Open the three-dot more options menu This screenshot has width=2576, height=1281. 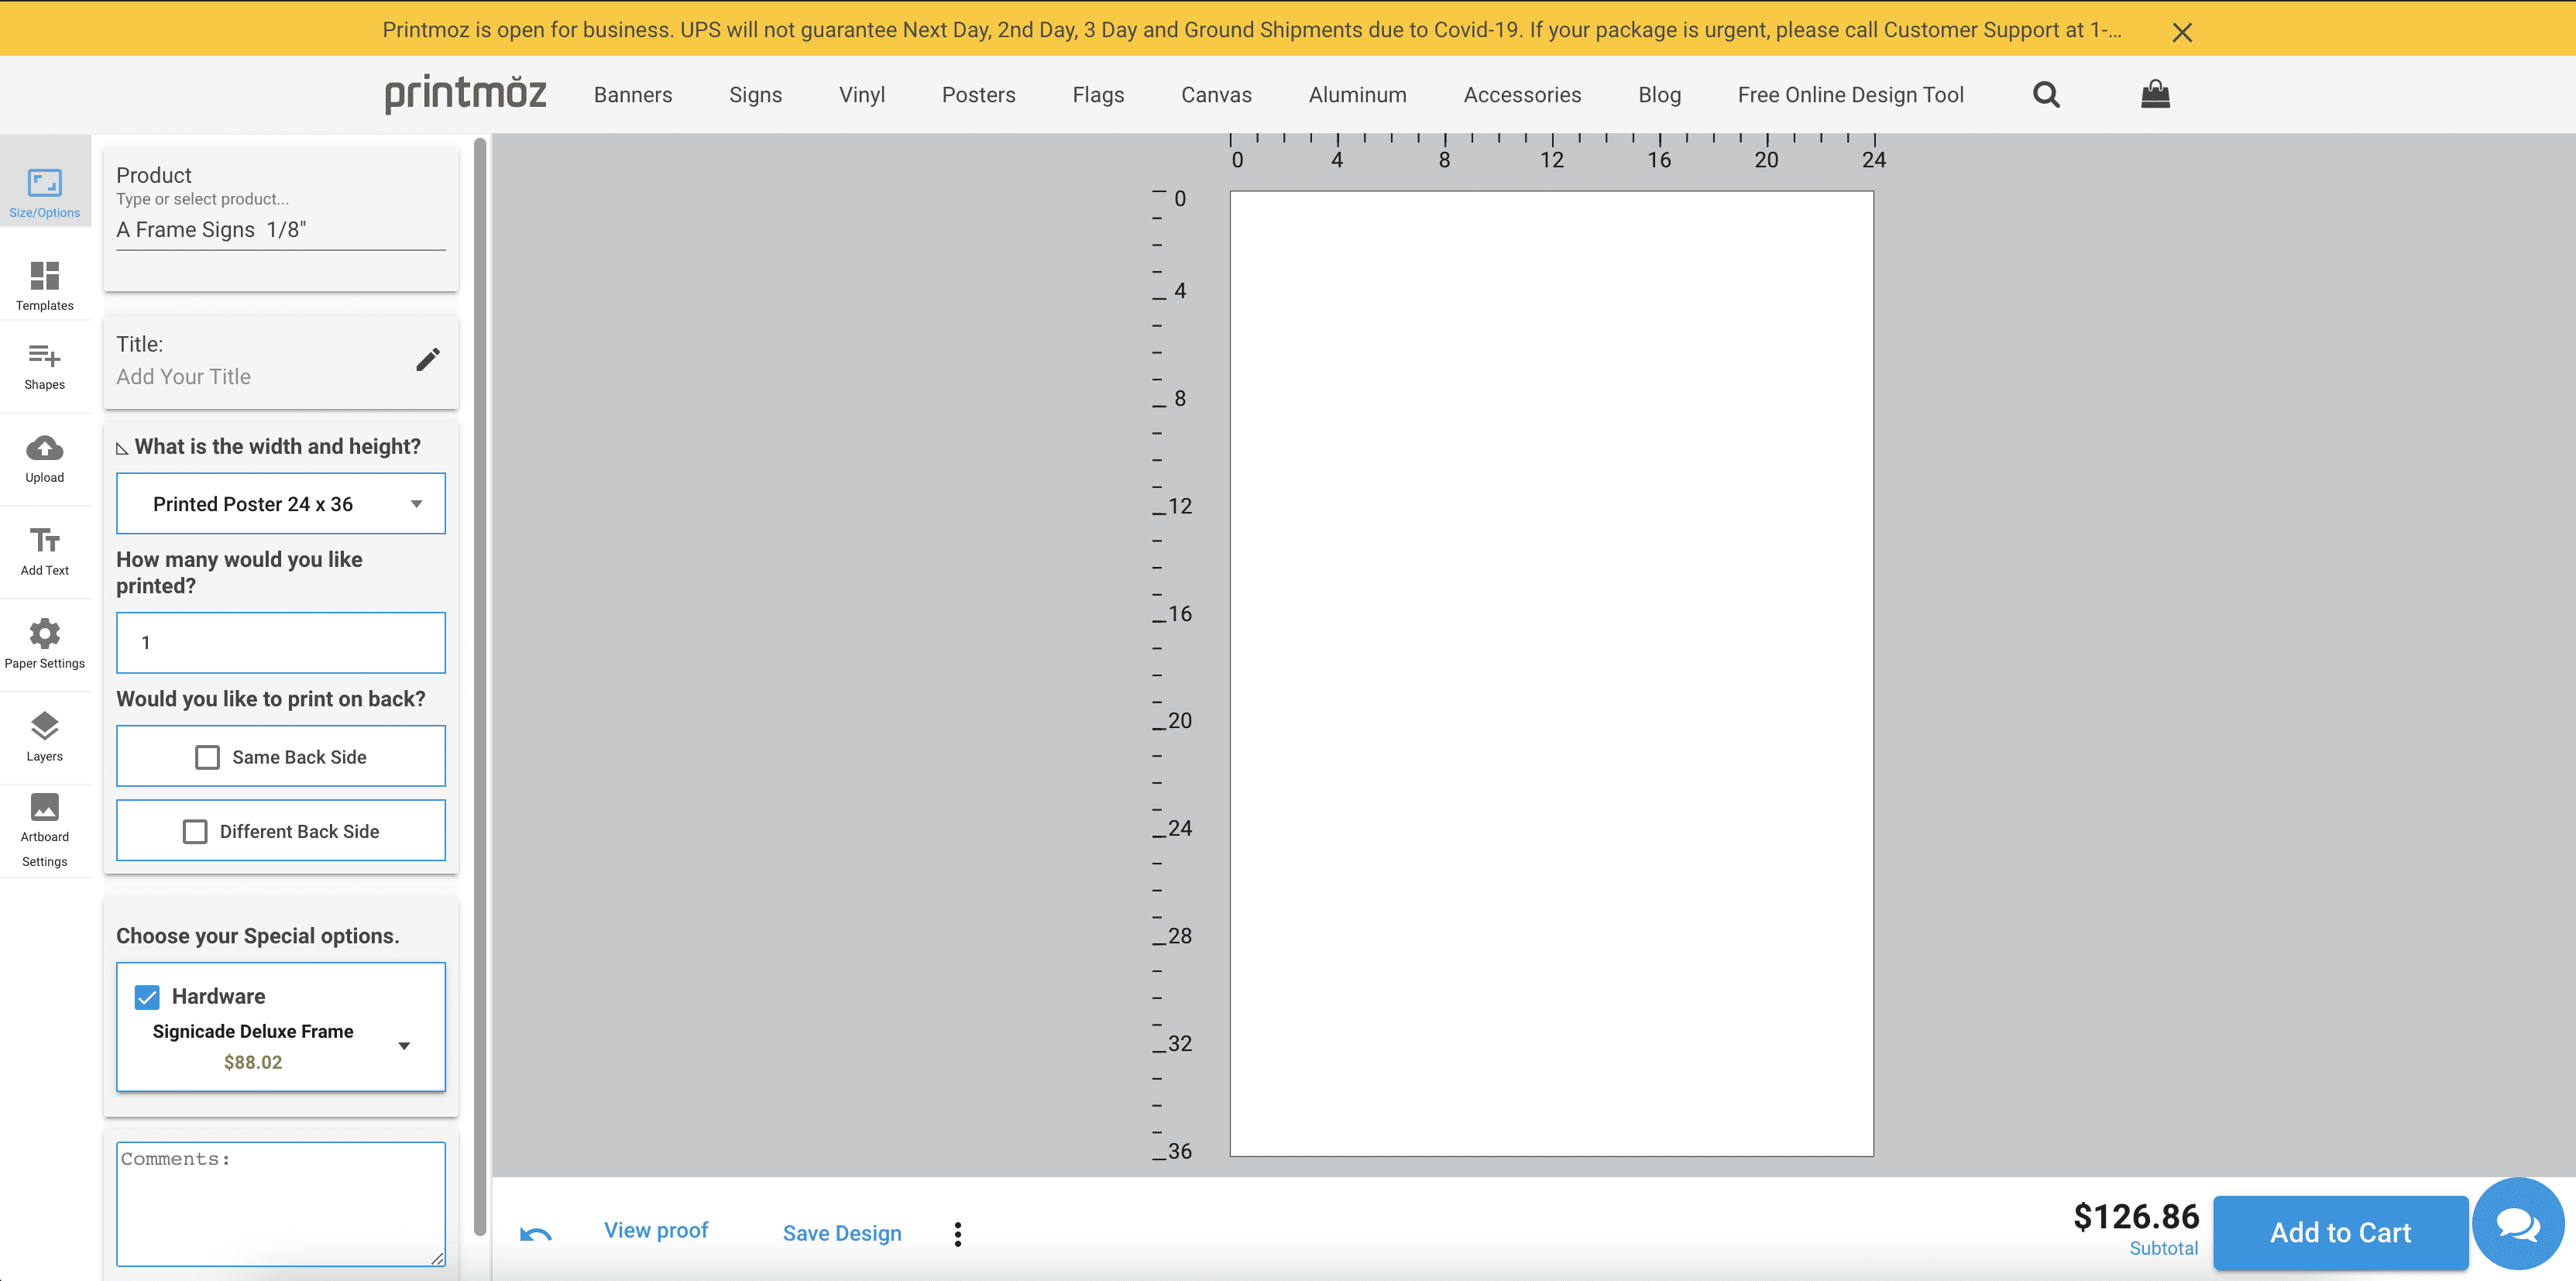958,1234
